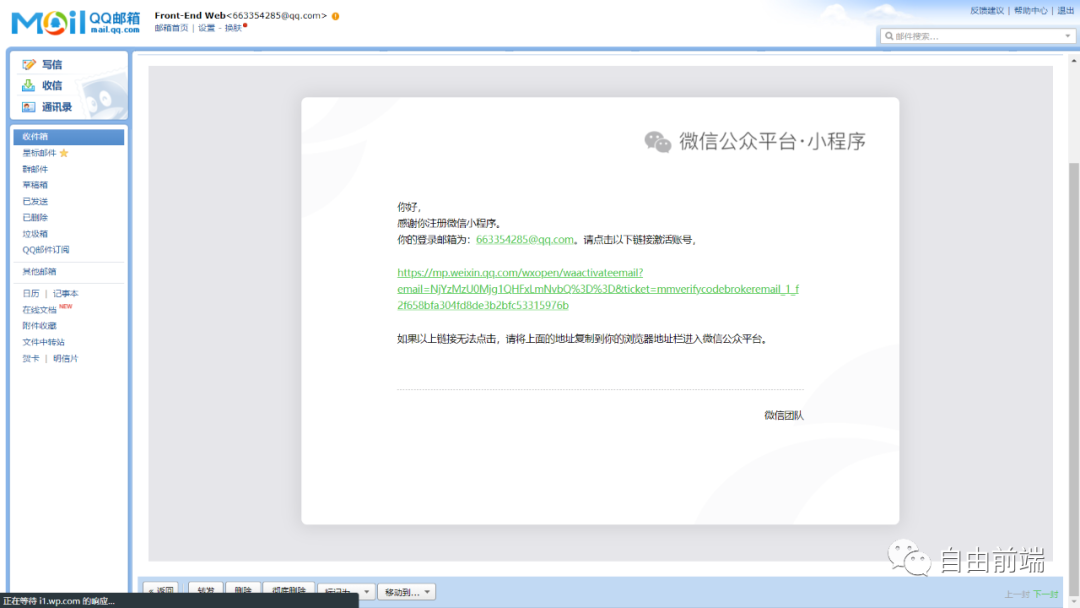The height and width of the screenshot is (608, 1080).
Task: Click the magnifier icon in mail search
Action: pyautogui.click(x=889, y=36)
